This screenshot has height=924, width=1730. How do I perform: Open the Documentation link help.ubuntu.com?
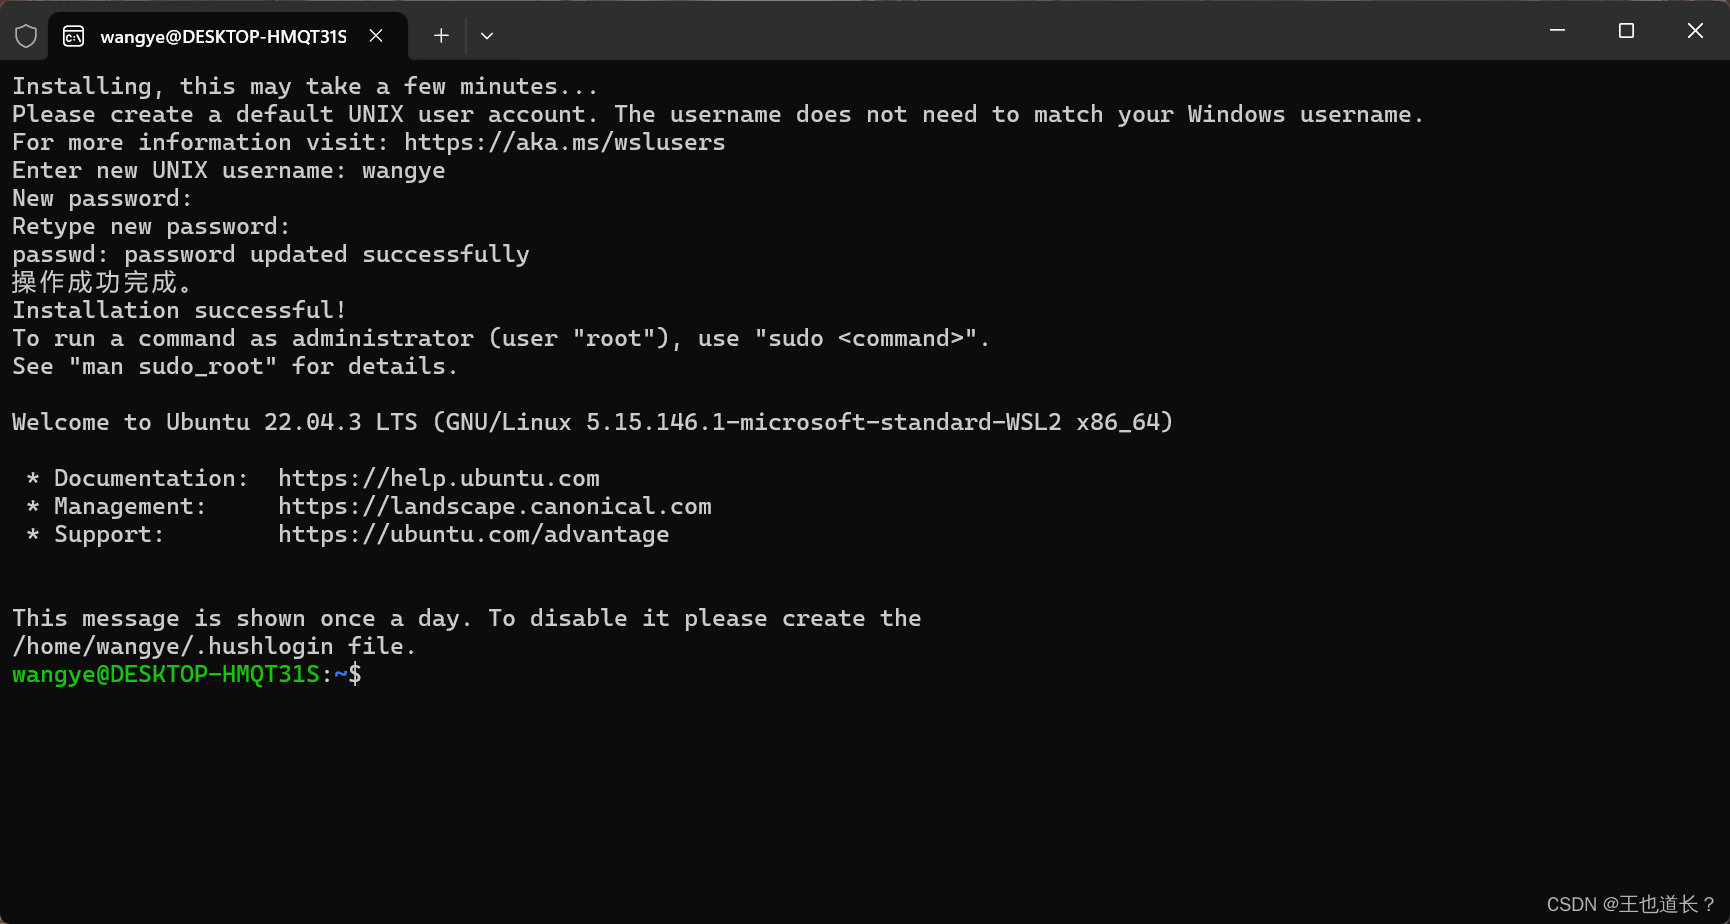tap(438, 478)
